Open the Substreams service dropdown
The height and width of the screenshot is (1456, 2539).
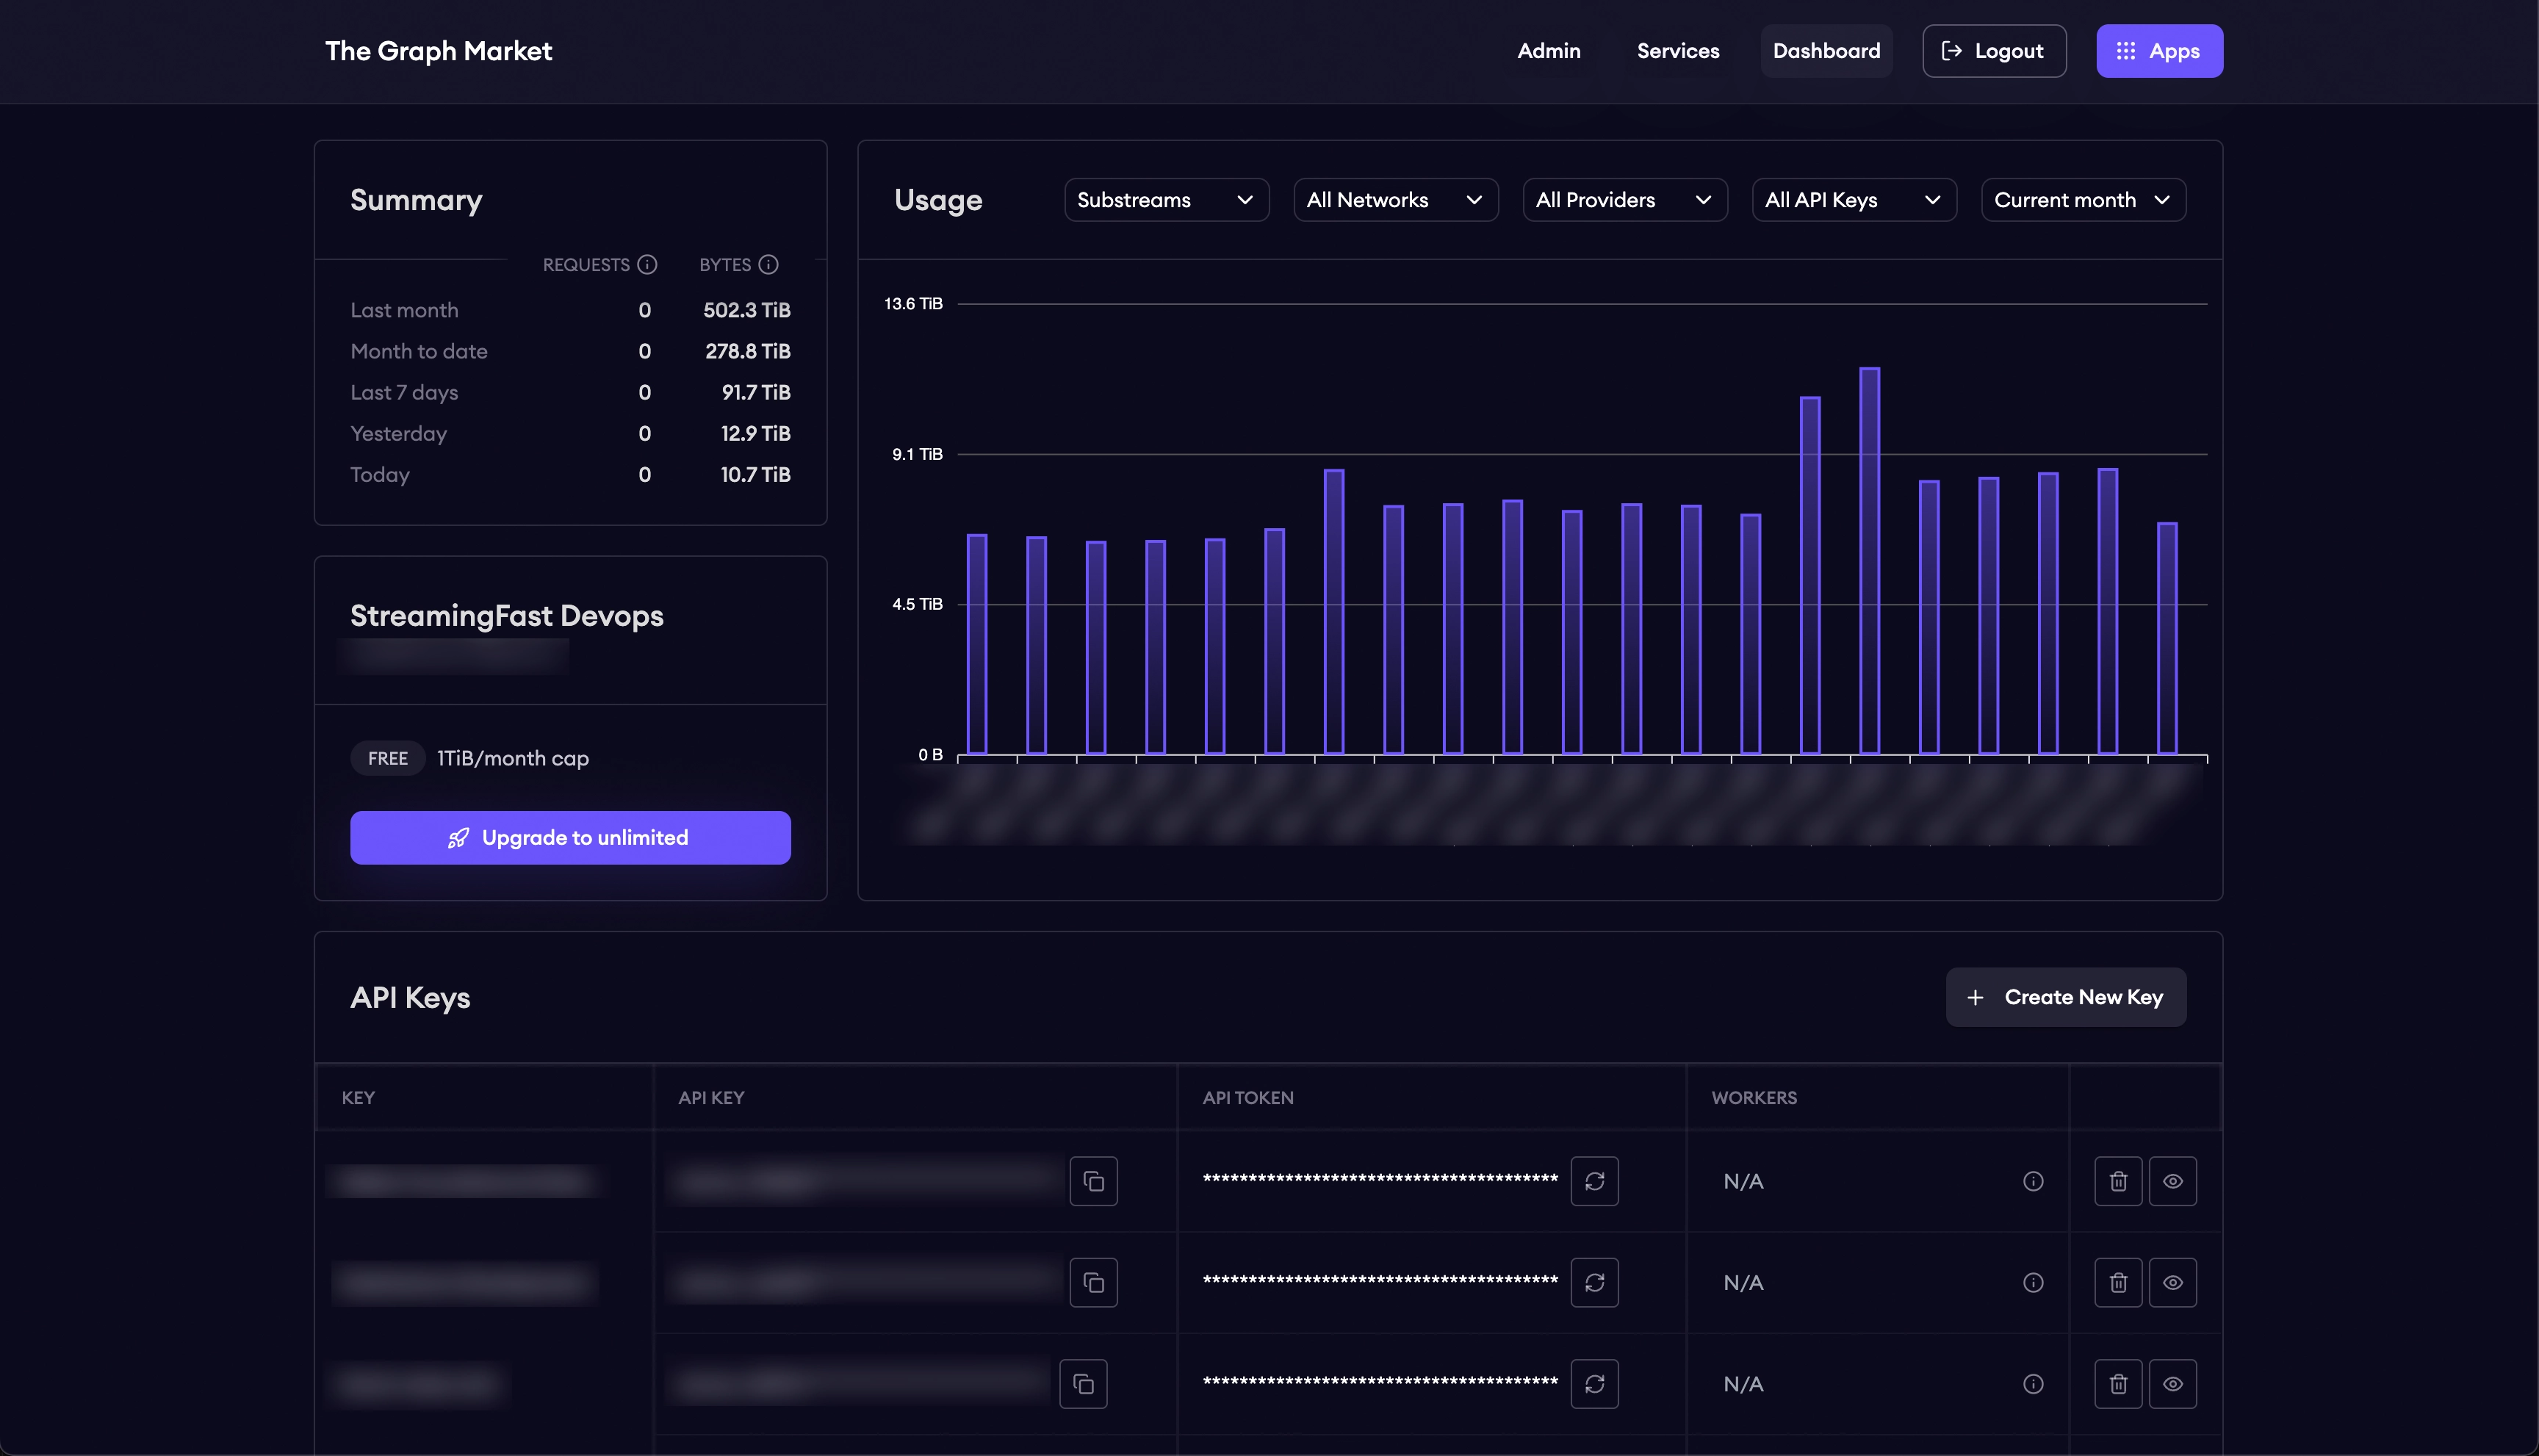pos(1166,200)
